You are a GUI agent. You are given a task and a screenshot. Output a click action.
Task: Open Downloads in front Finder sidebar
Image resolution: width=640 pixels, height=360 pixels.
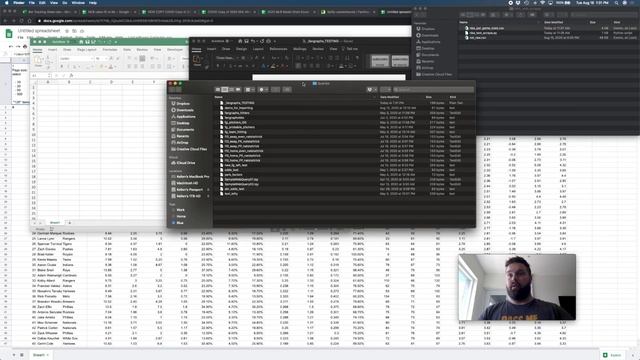click(182, 110)
